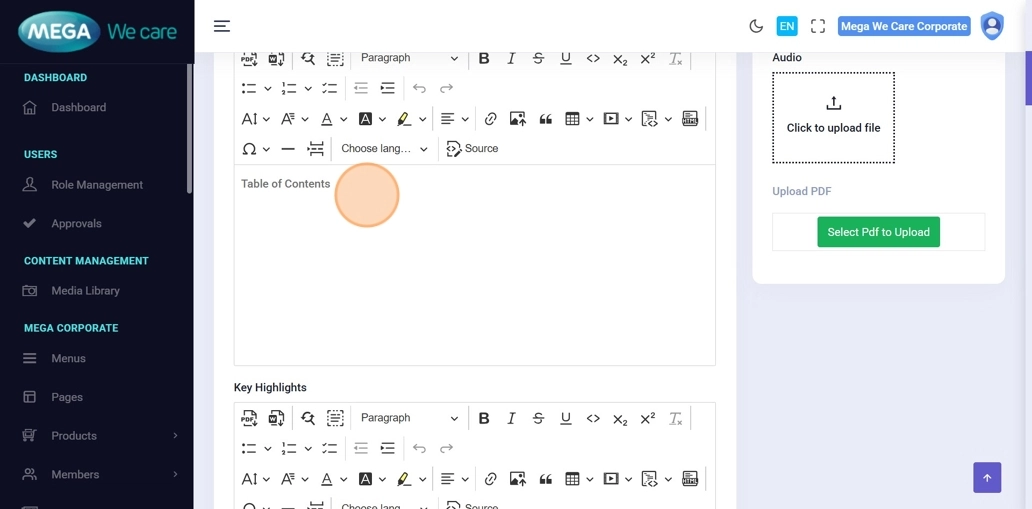Open the Choose language dropdown in Table of Contents editor
1032x509 pixels.
pos(384,149)
